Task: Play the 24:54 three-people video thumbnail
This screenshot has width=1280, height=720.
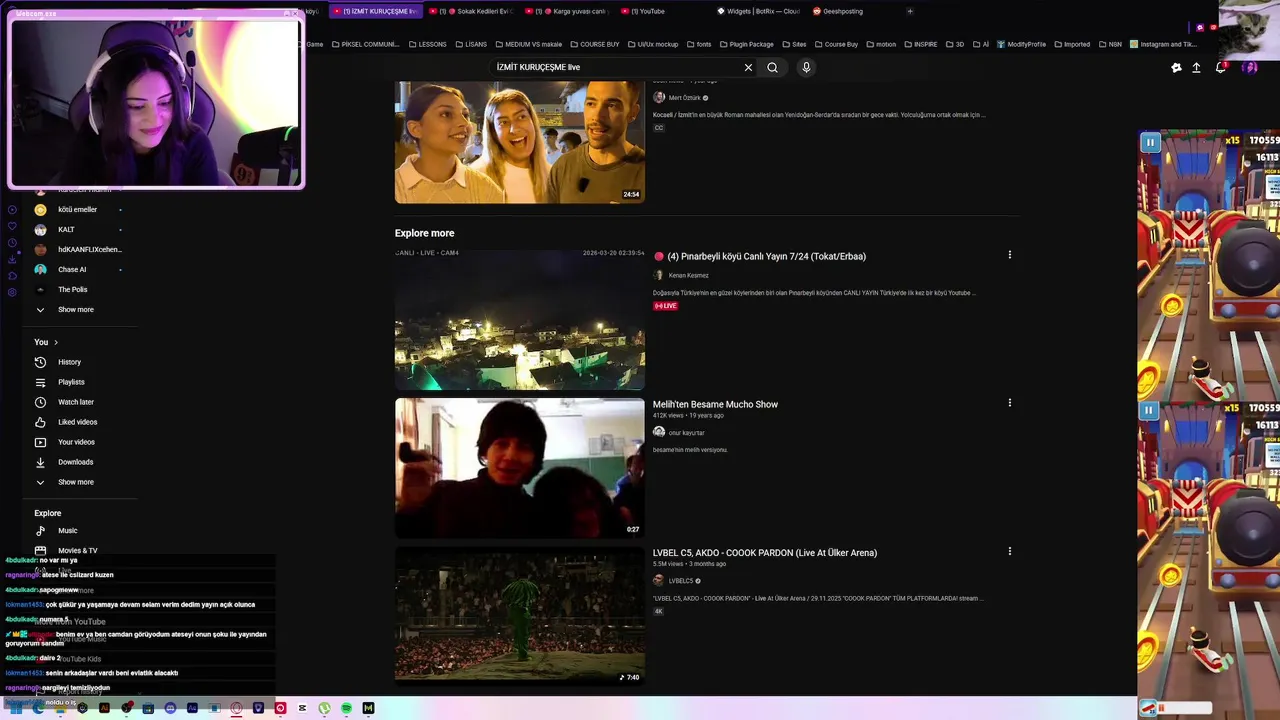Action: (520, 142)
